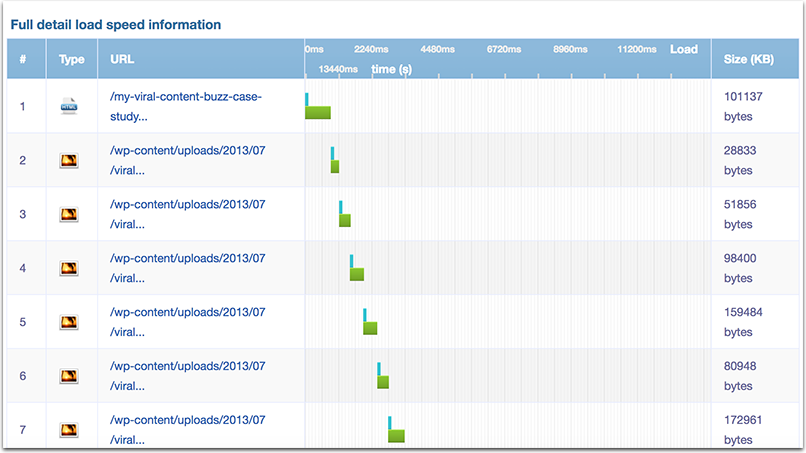Image resolution: width=806 pixels, height=453 pixels.
Task: Click the green load bar in row 2
Action: coord(335,167)
